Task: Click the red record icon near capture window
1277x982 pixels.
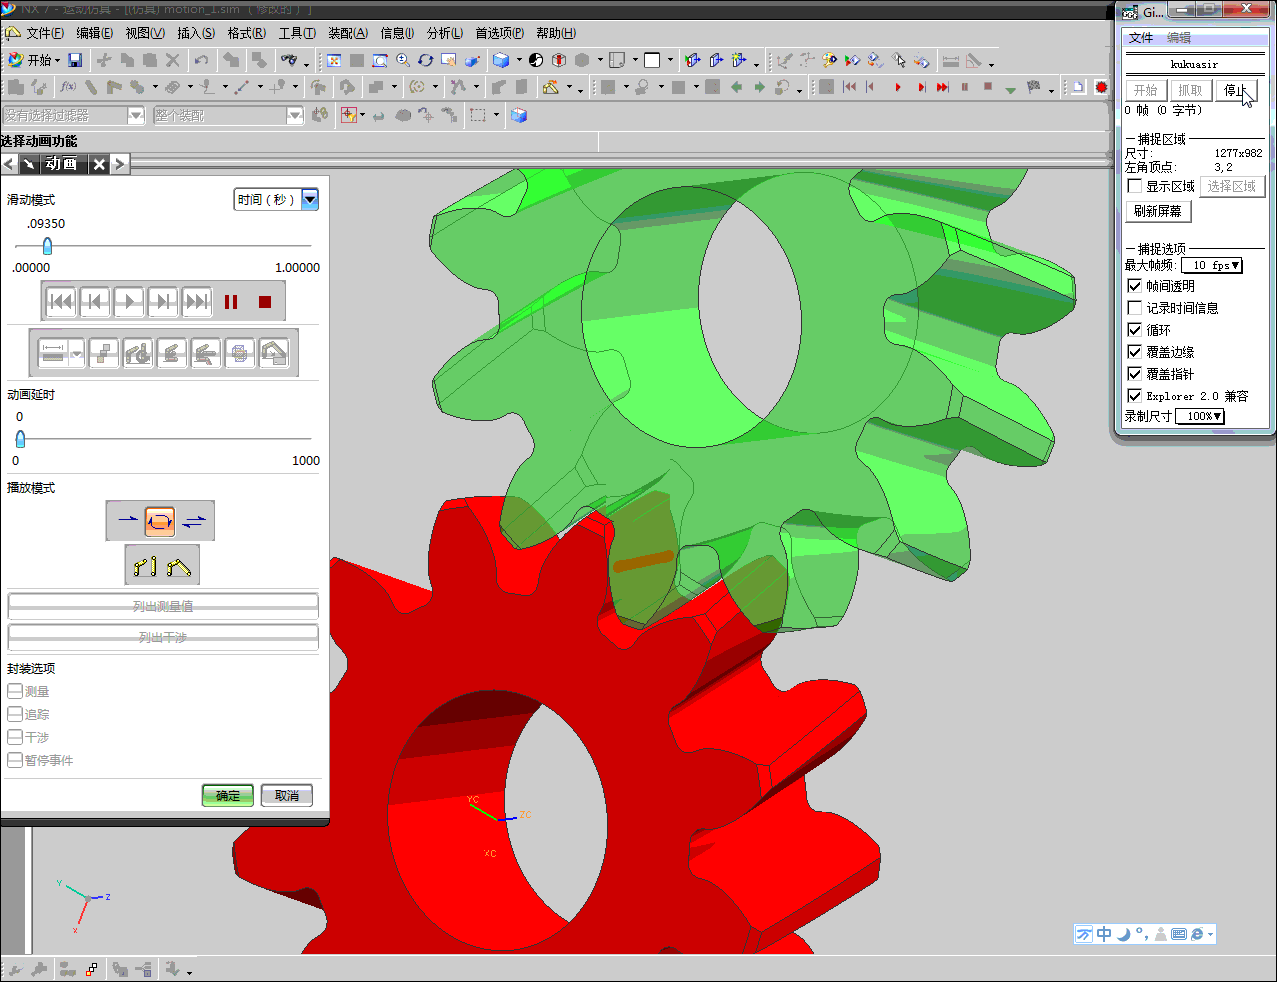Action: tap(1101, 87)
